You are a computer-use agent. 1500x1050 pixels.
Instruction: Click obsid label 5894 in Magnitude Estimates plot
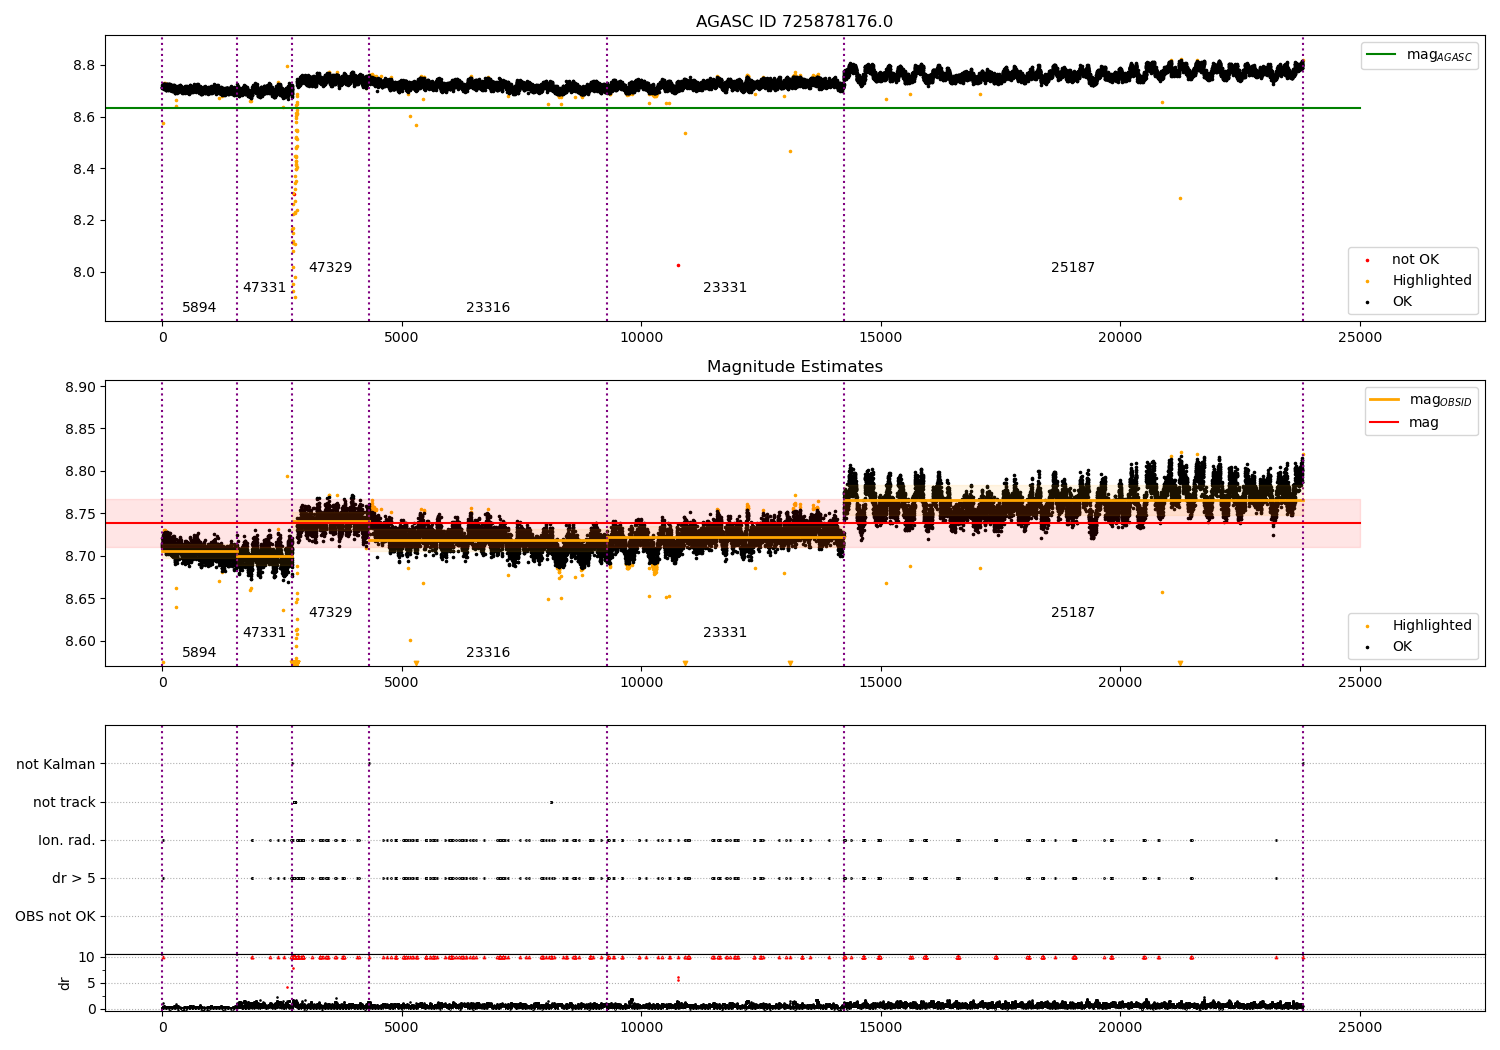(199, 653)
